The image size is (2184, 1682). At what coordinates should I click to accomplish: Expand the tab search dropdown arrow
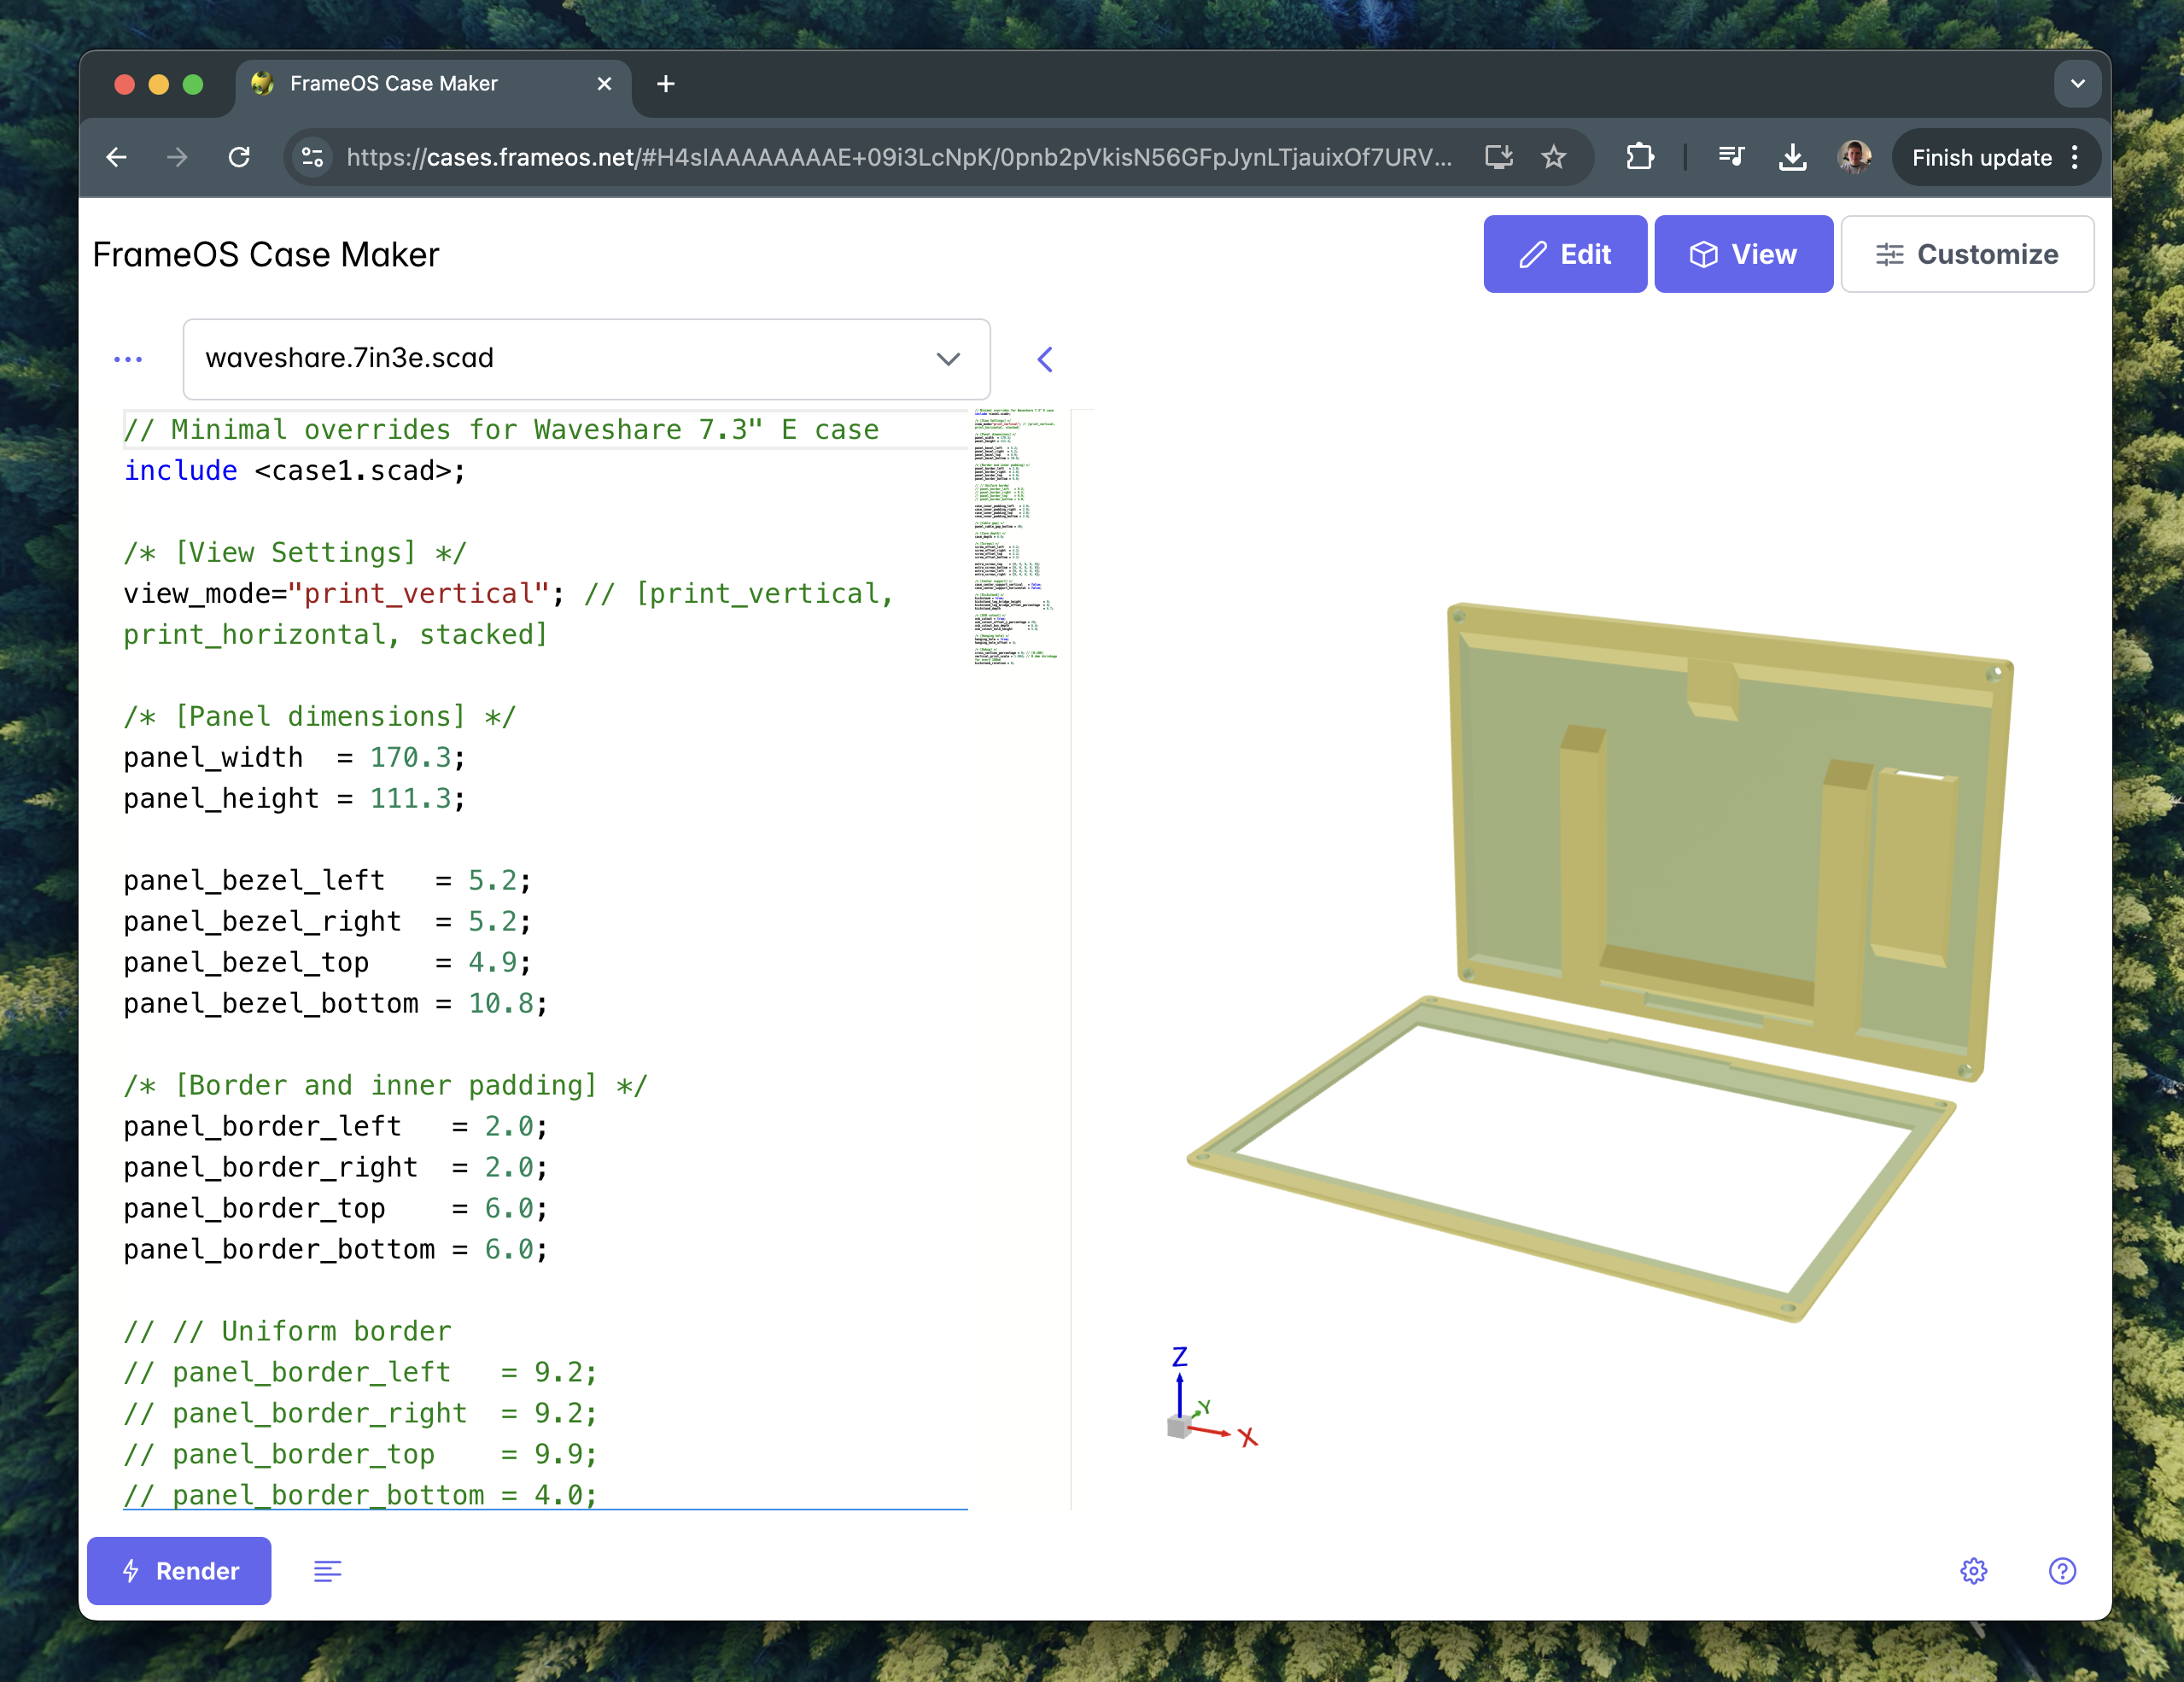click(2077, 84)
